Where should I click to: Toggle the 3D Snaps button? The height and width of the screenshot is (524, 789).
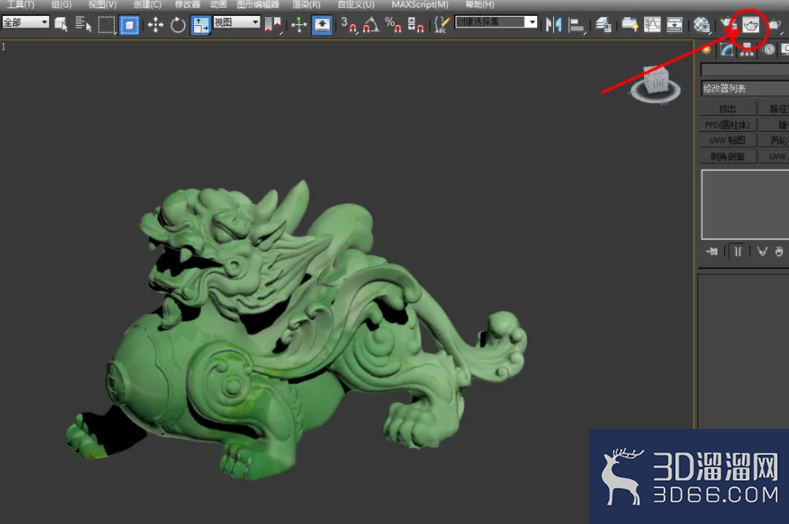349,24
